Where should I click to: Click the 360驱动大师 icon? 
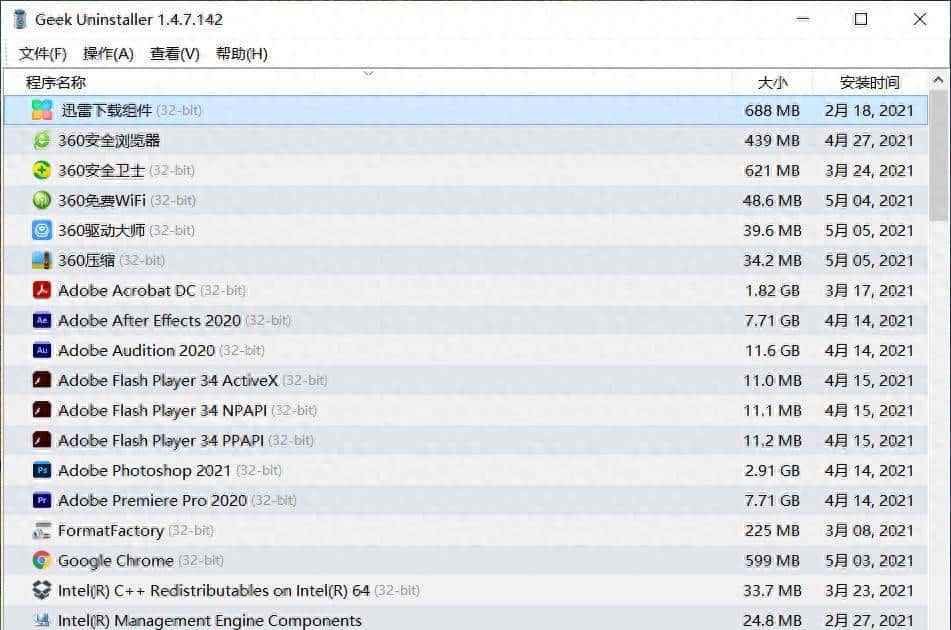coord(42,230)
